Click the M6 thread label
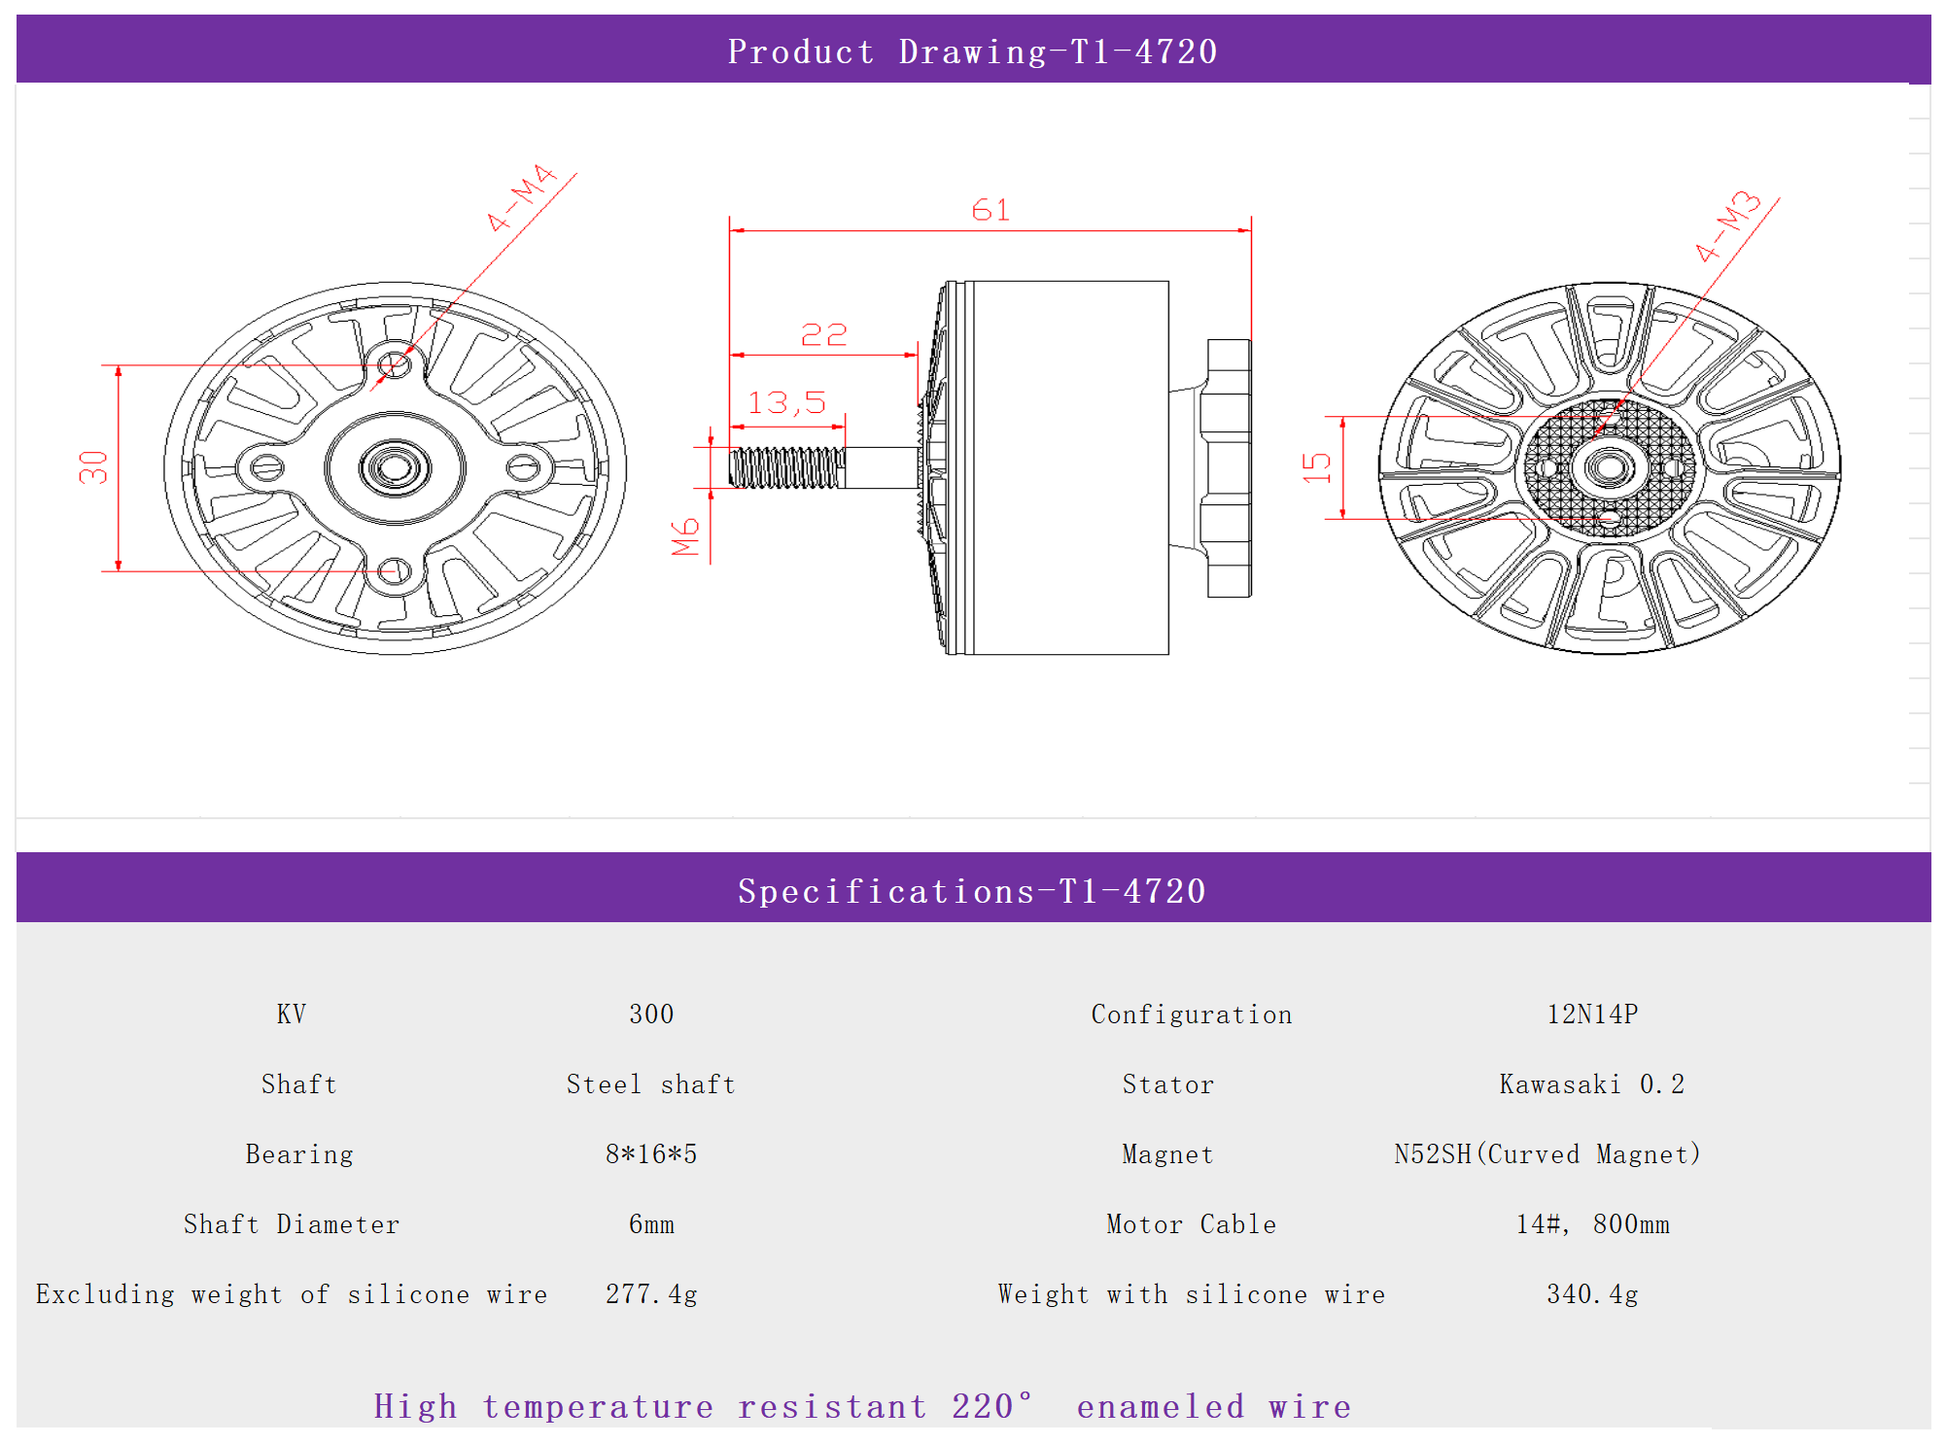 coord(686,537)
